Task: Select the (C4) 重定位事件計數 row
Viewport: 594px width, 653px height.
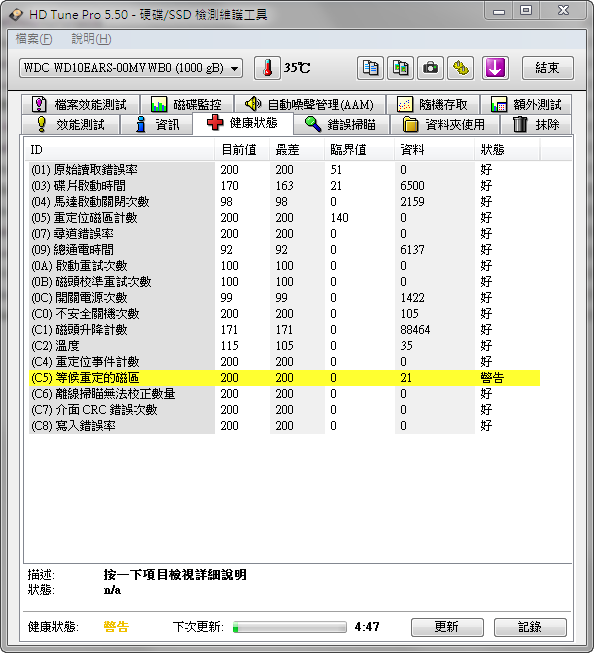Action: coord(285,362)
